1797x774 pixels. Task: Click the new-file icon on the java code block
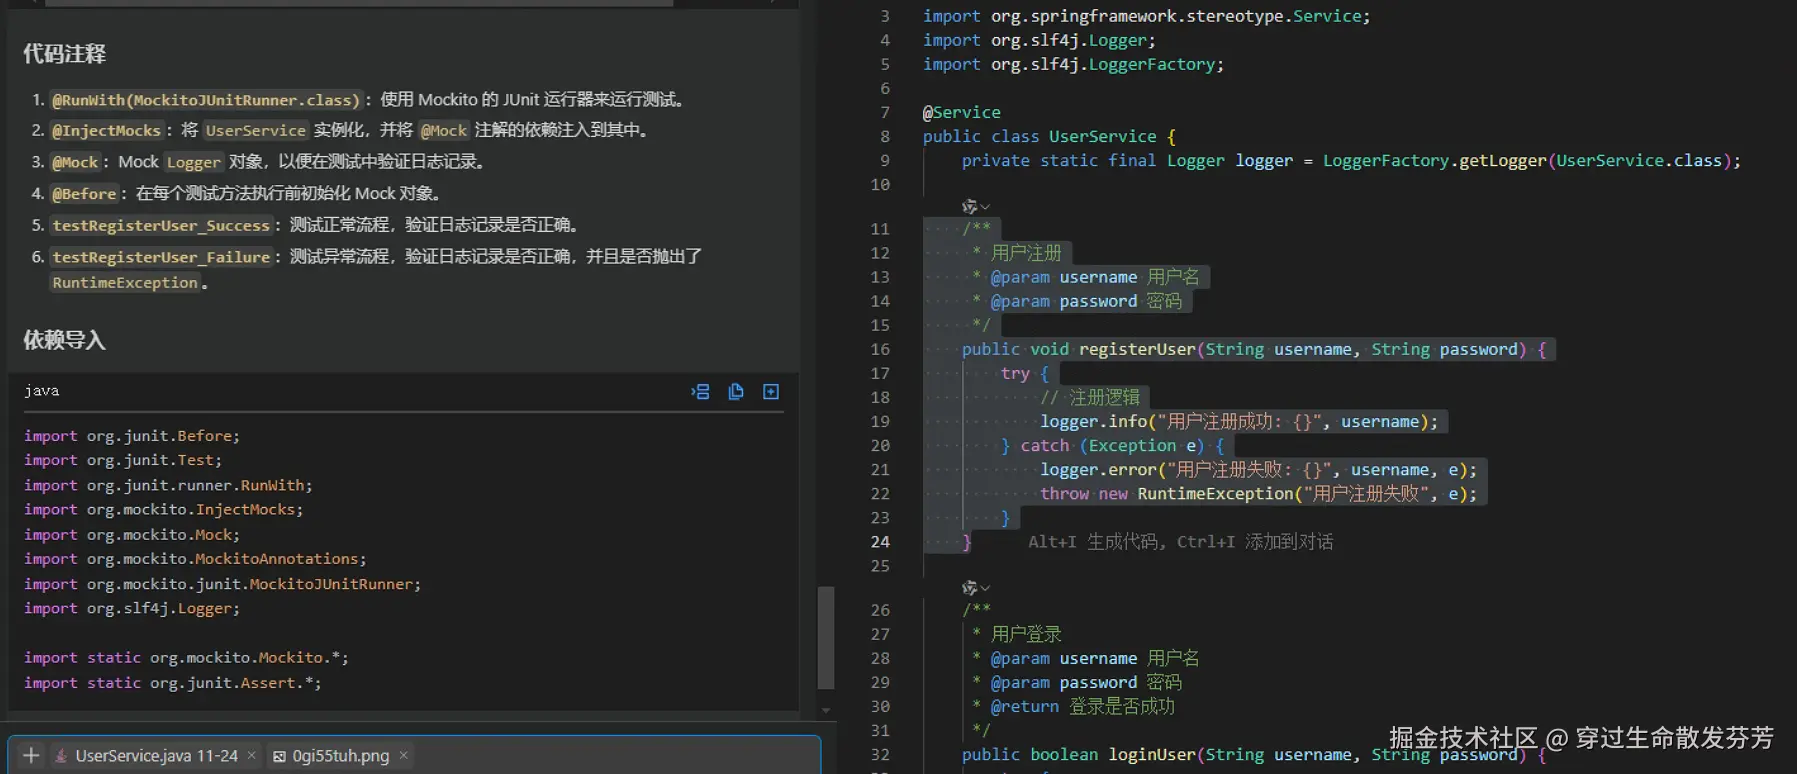771,392
